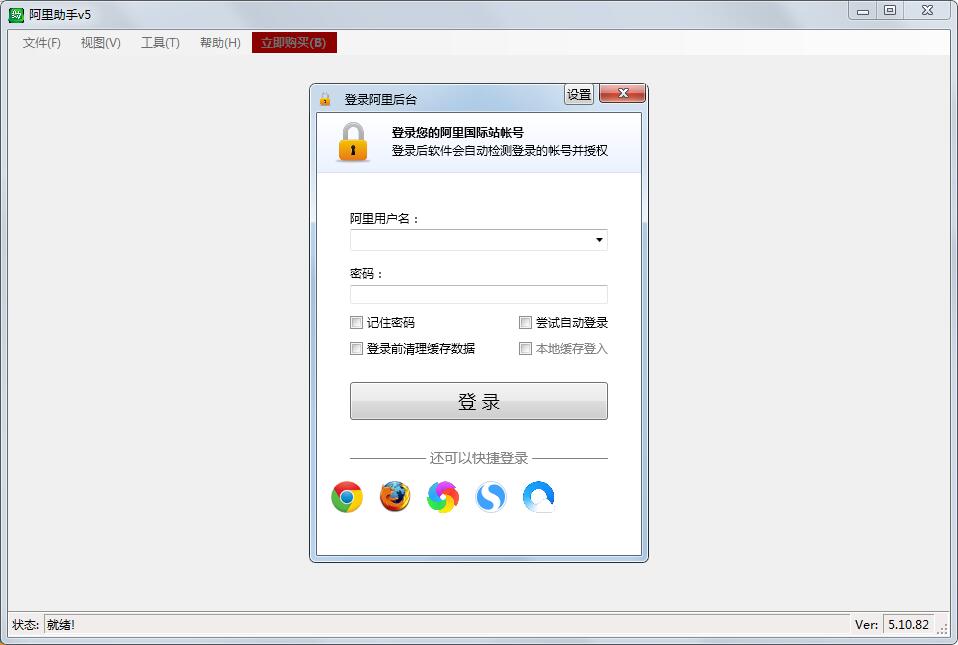This screenshot has width=958, height=645.
Task: Click inside the 密码 password field
Action: [478, 294]
